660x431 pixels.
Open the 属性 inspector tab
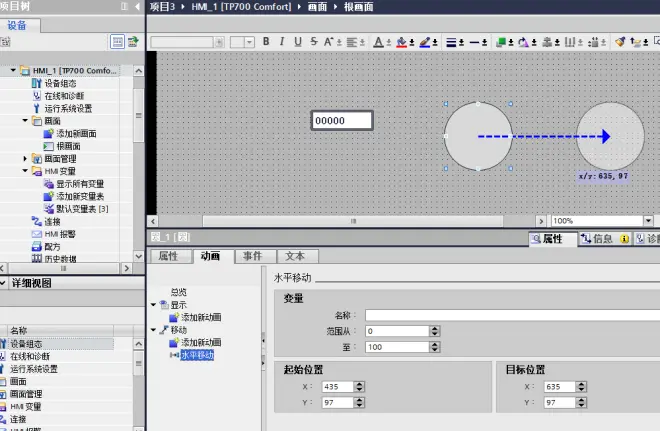coord(552,239)
